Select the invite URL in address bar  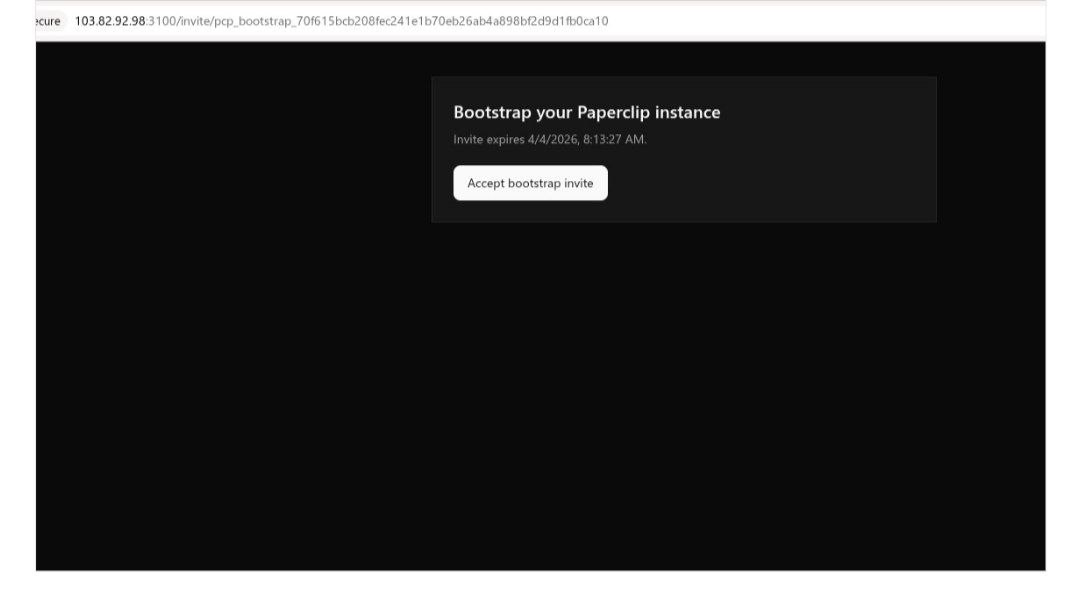(342, 21)
